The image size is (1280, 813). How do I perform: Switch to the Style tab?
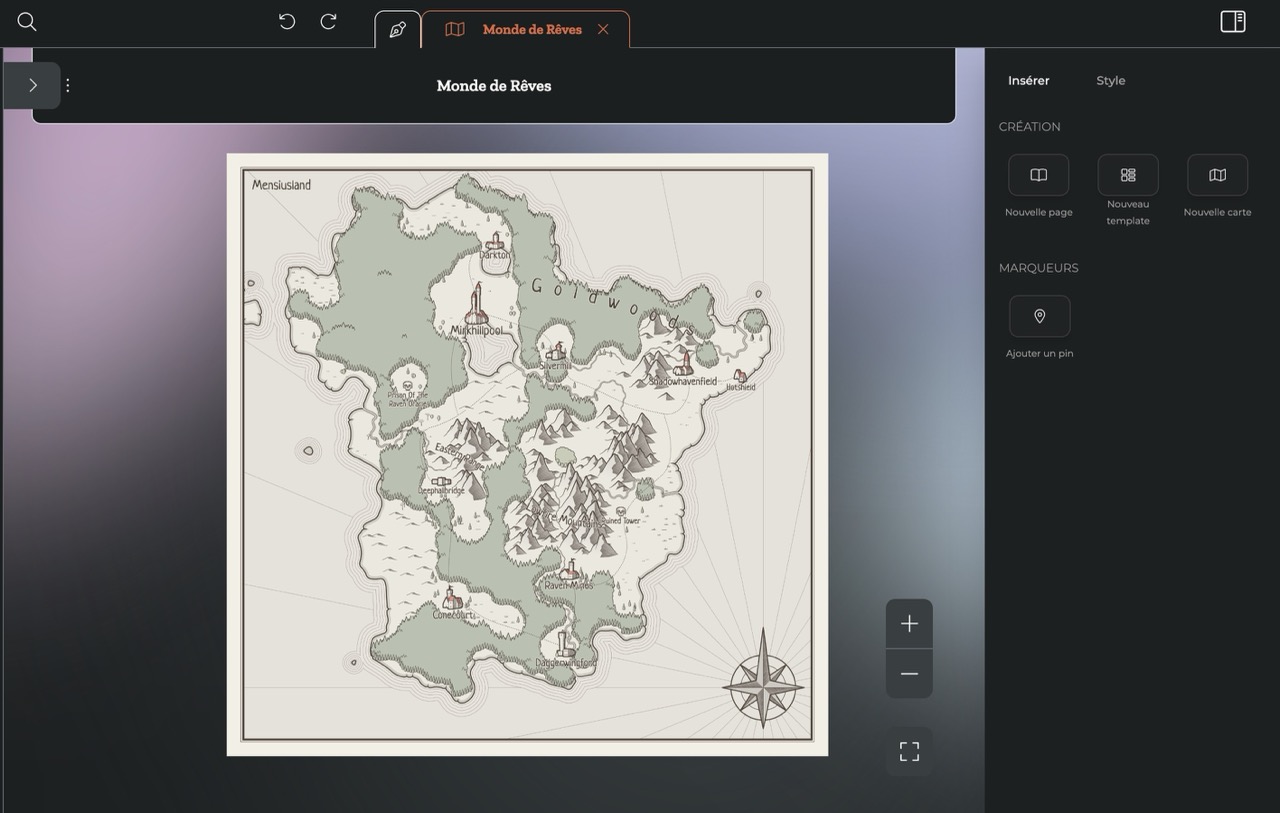coord(1110,81)
